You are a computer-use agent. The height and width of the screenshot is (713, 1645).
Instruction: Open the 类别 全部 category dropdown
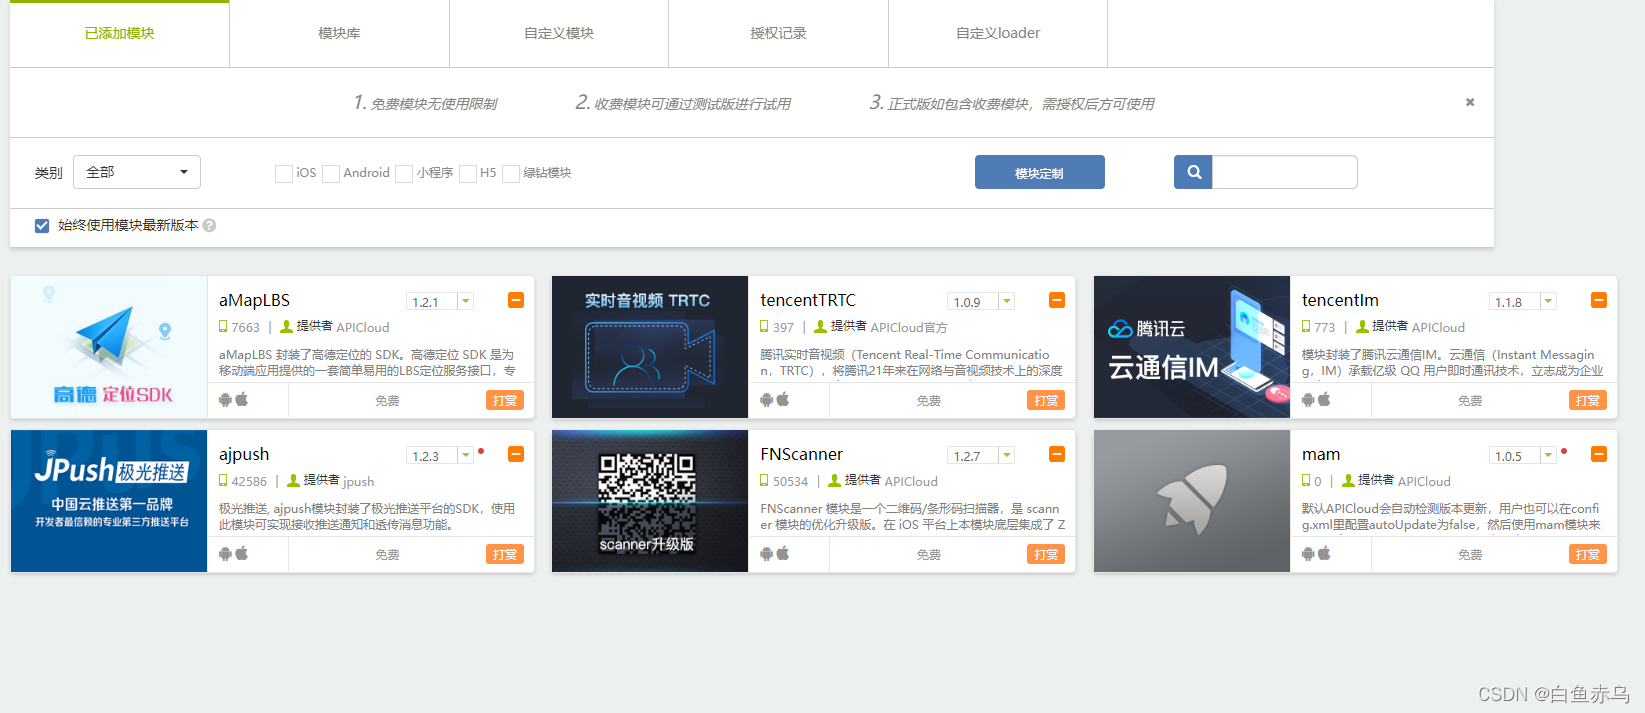pos(137,172)
